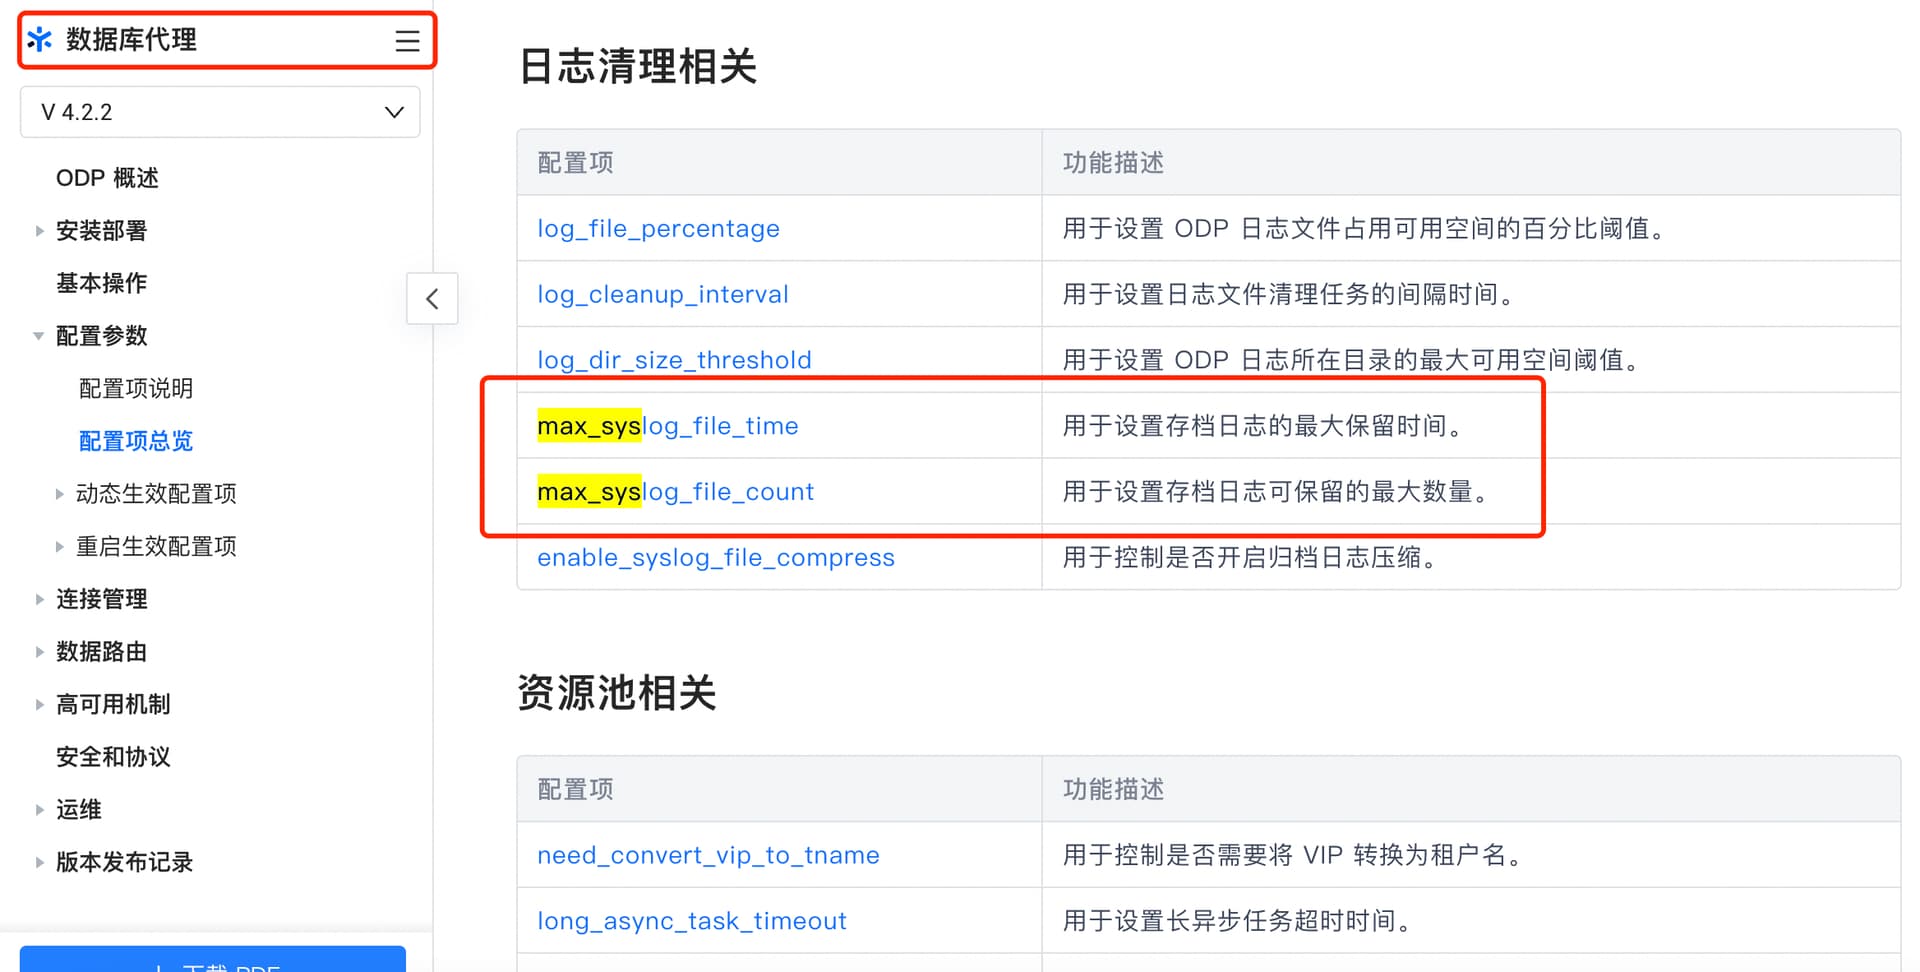1920x972 pixels.
Task: Expand the 安装部署 tree section
Action: pyautogui.click(x=39, y=231)
